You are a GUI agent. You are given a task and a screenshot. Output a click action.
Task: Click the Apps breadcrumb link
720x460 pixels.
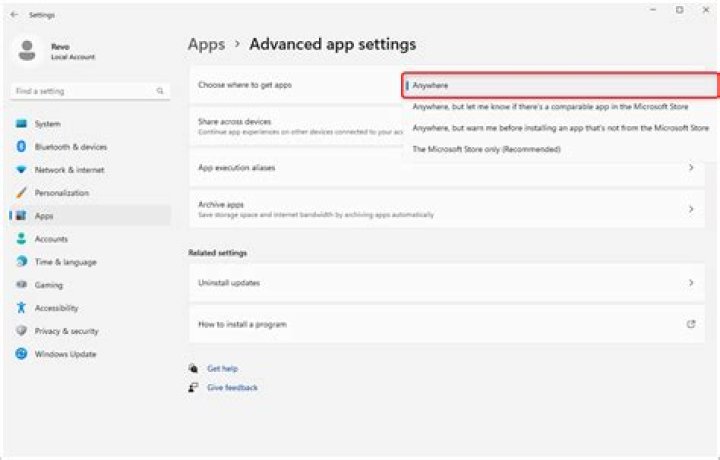click(x=205, y=45)
